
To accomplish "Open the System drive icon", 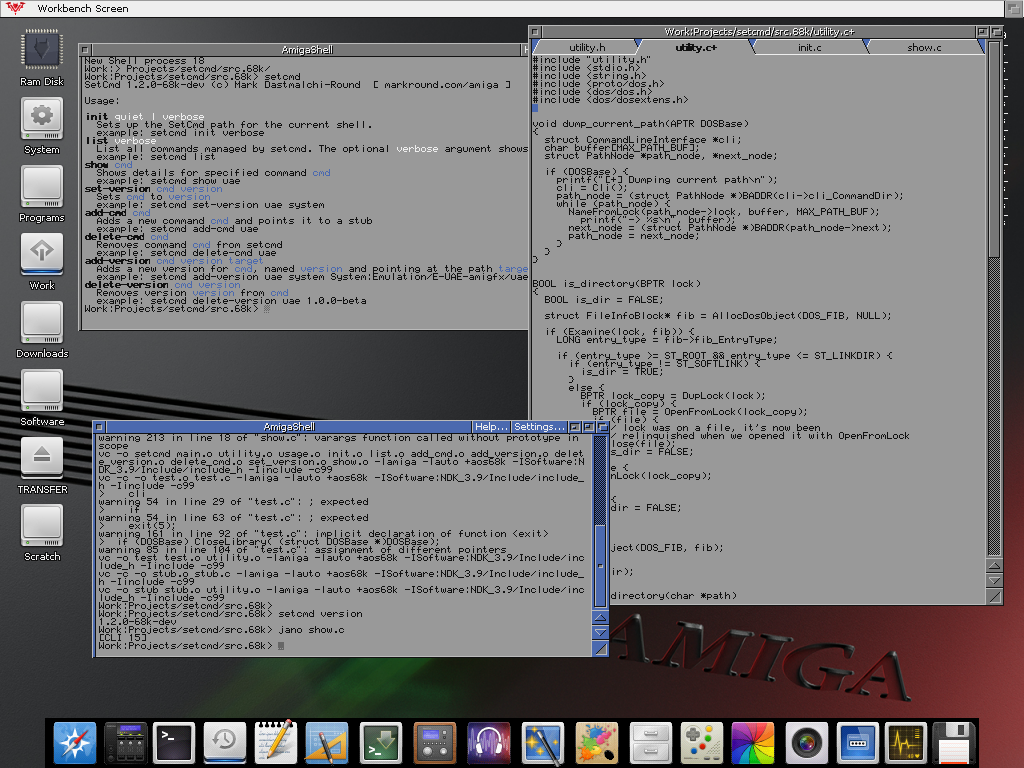I will [41, 119].
